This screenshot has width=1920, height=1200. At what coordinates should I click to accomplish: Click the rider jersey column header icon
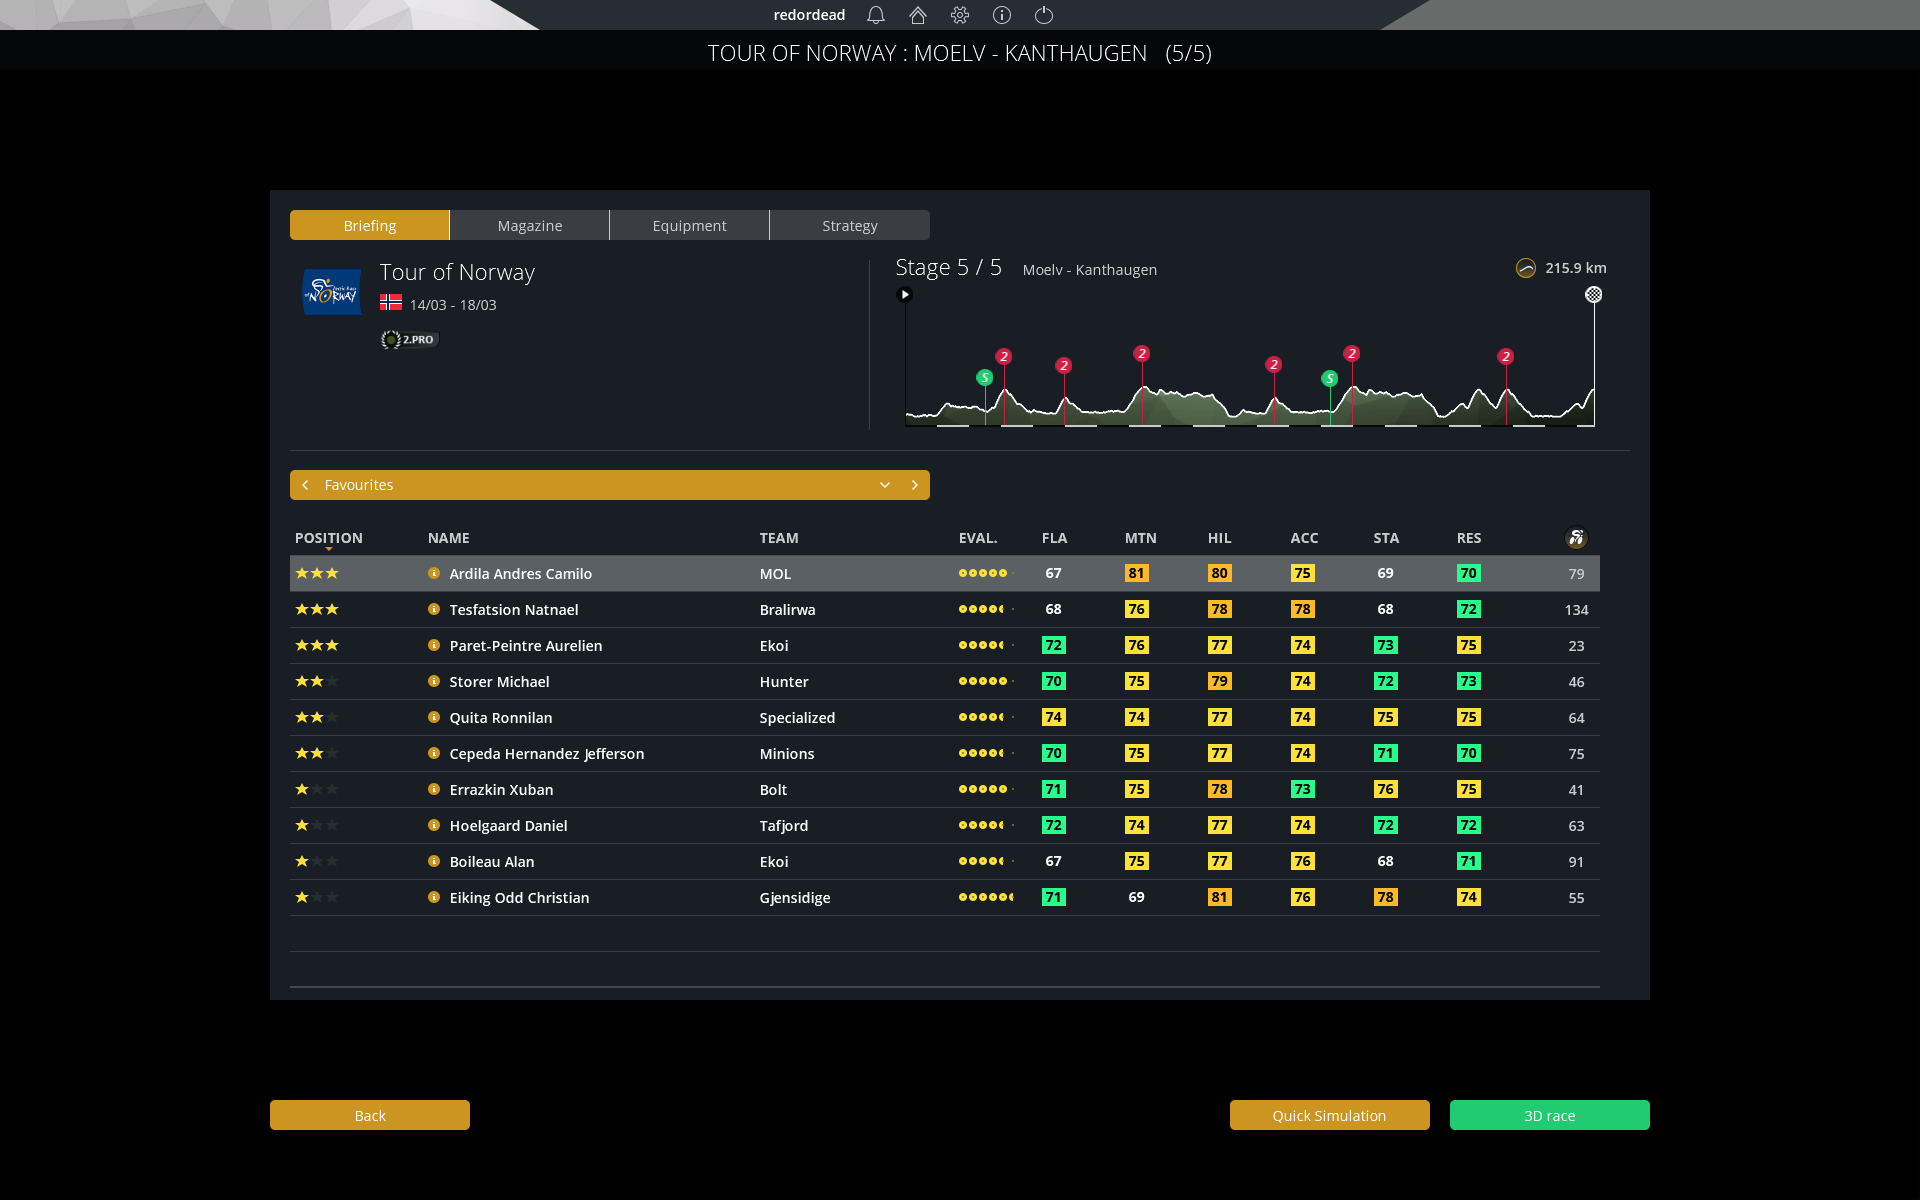click(1576, 538)
